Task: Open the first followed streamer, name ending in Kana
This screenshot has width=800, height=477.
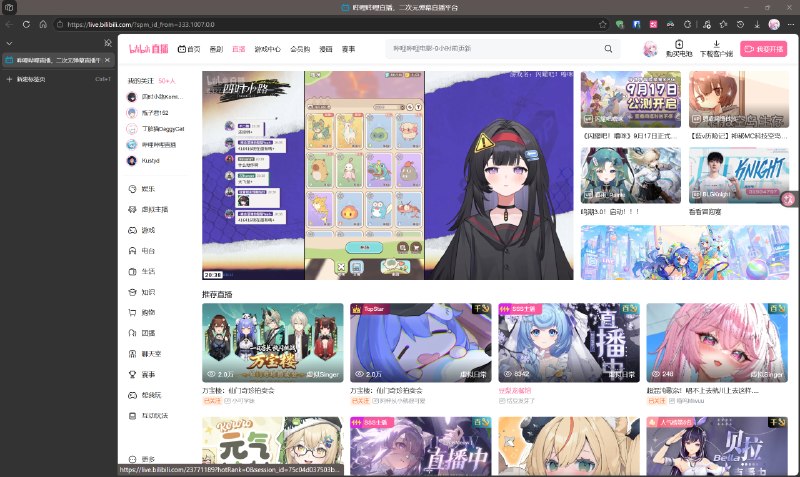Action: pyautogui.click(x=155, y=97)
